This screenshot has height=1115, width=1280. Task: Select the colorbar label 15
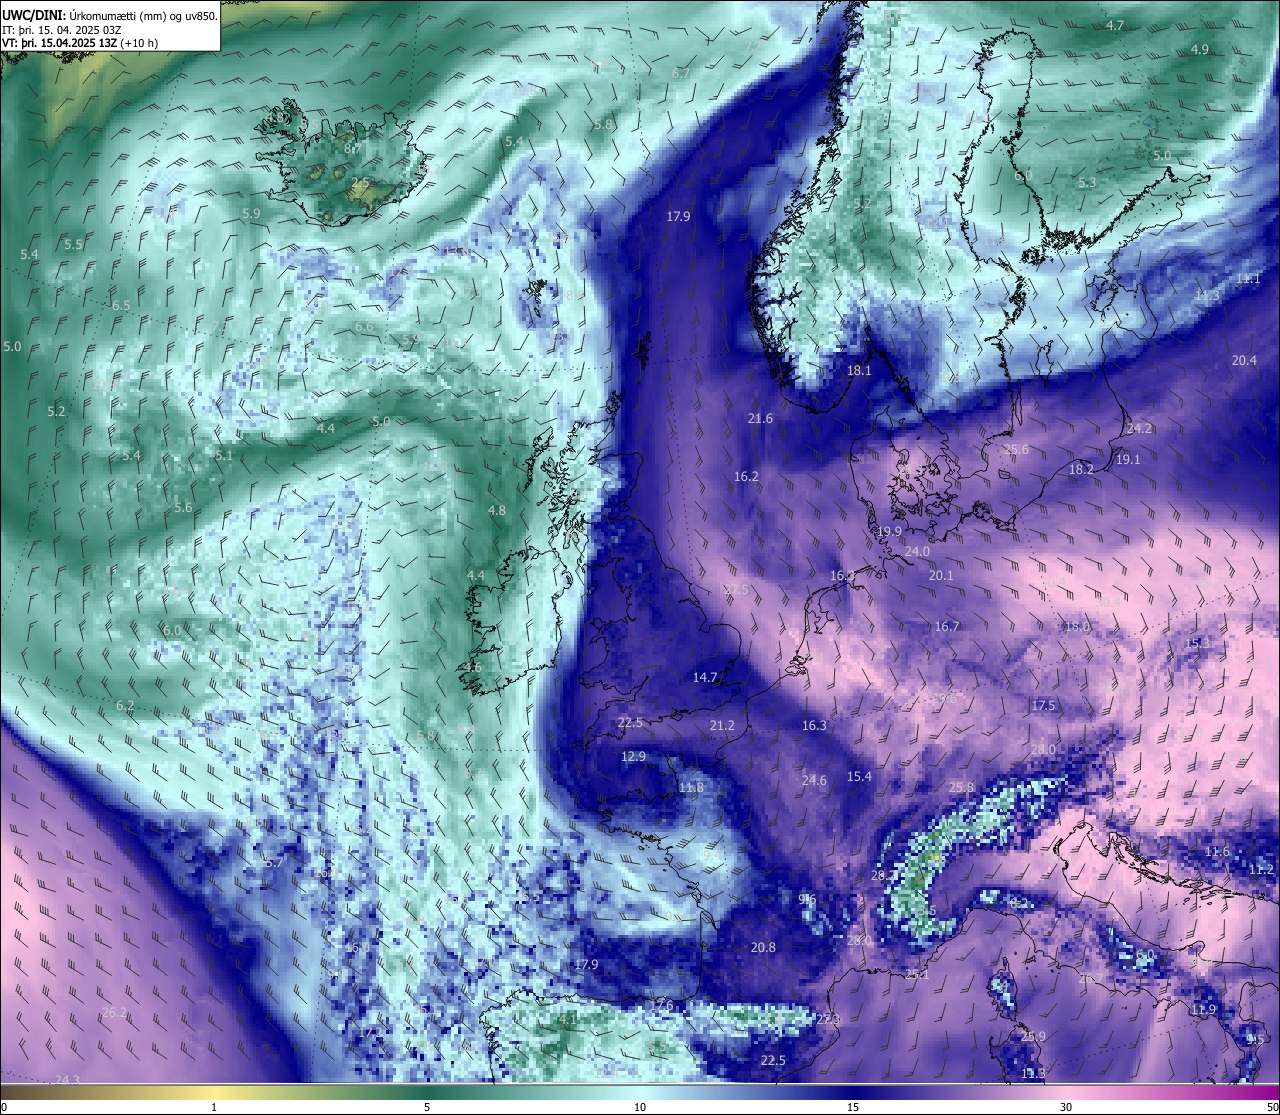point(853,1107)
